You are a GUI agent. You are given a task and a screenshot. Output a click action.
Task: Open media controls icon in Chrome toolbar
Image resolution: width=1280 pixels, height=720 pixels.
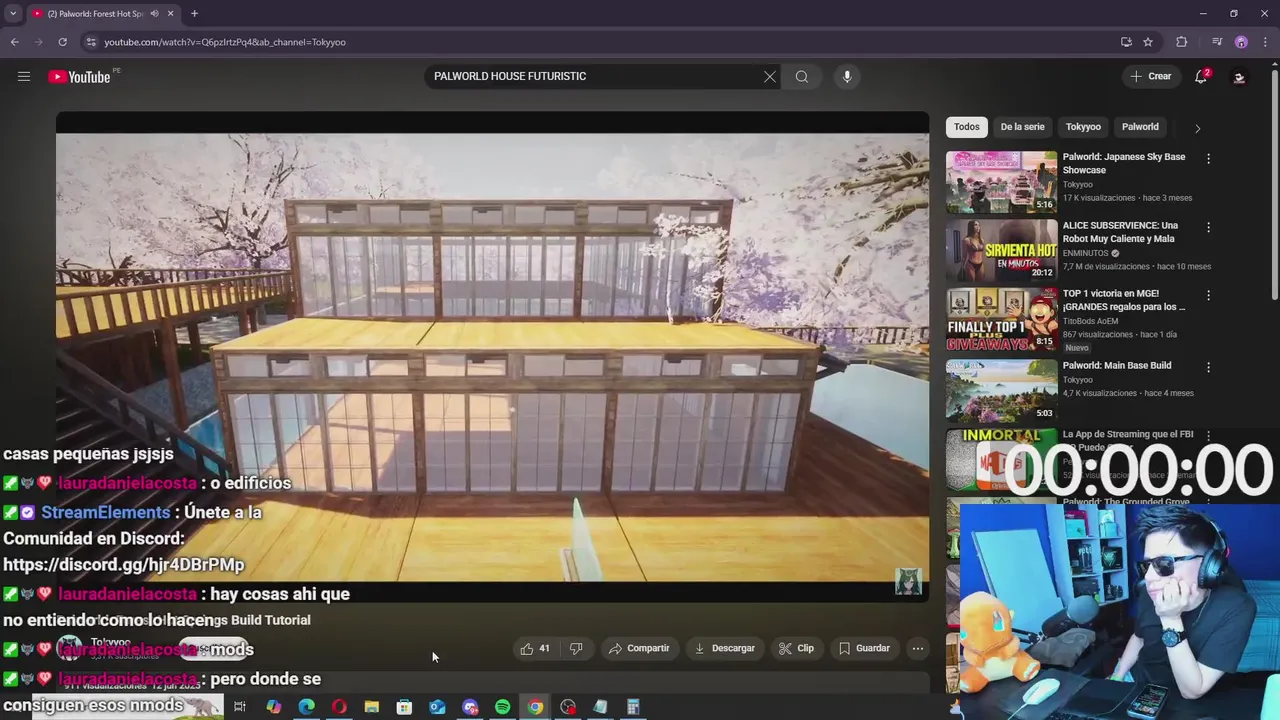tap(1216, 42)
